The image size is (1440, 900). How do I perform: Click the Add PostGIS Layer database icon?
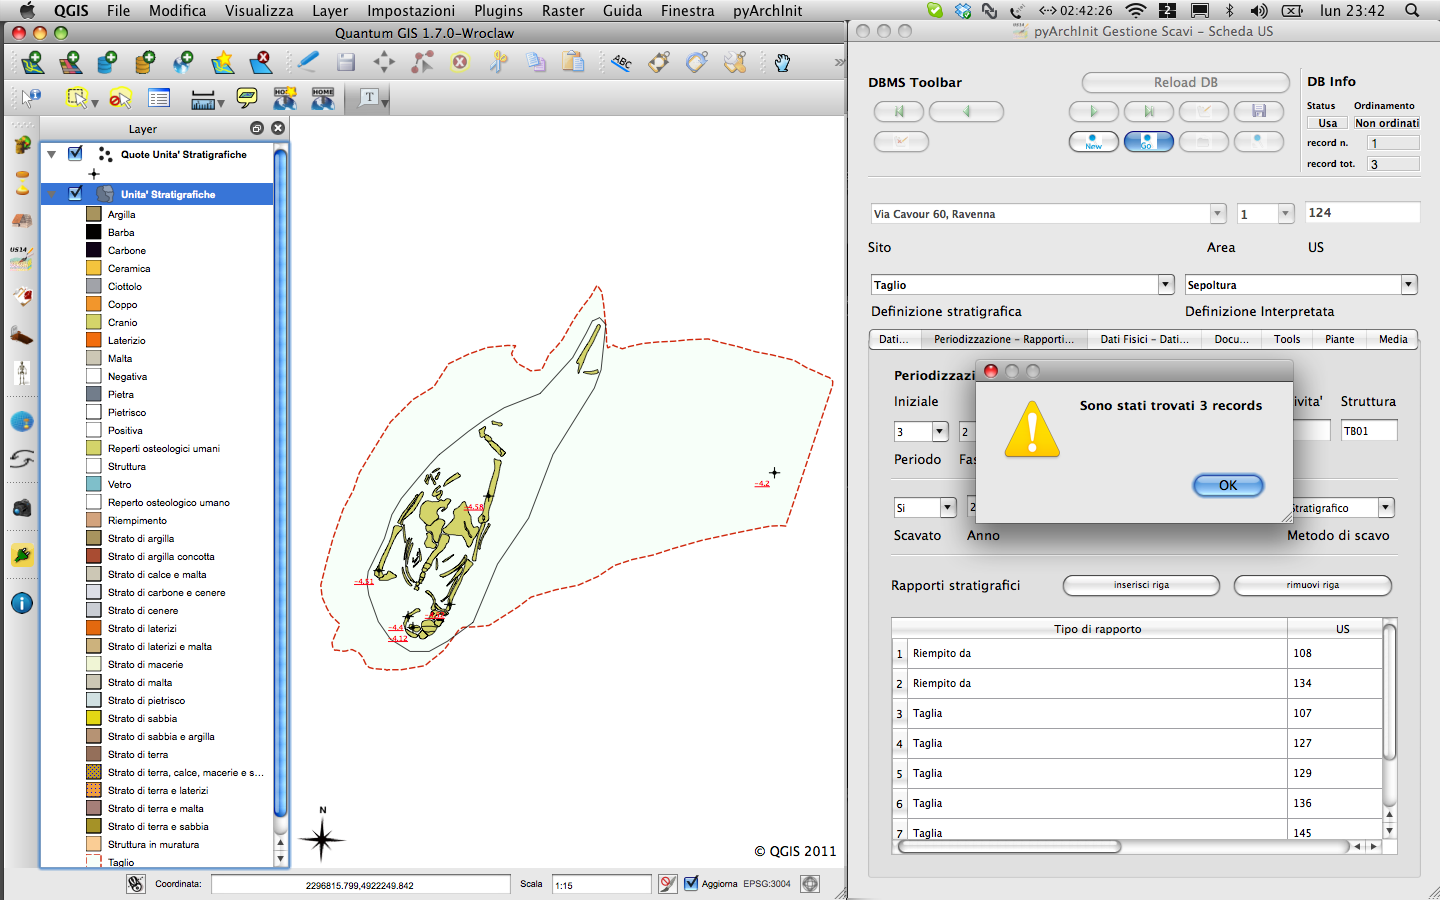click(107, 63)
